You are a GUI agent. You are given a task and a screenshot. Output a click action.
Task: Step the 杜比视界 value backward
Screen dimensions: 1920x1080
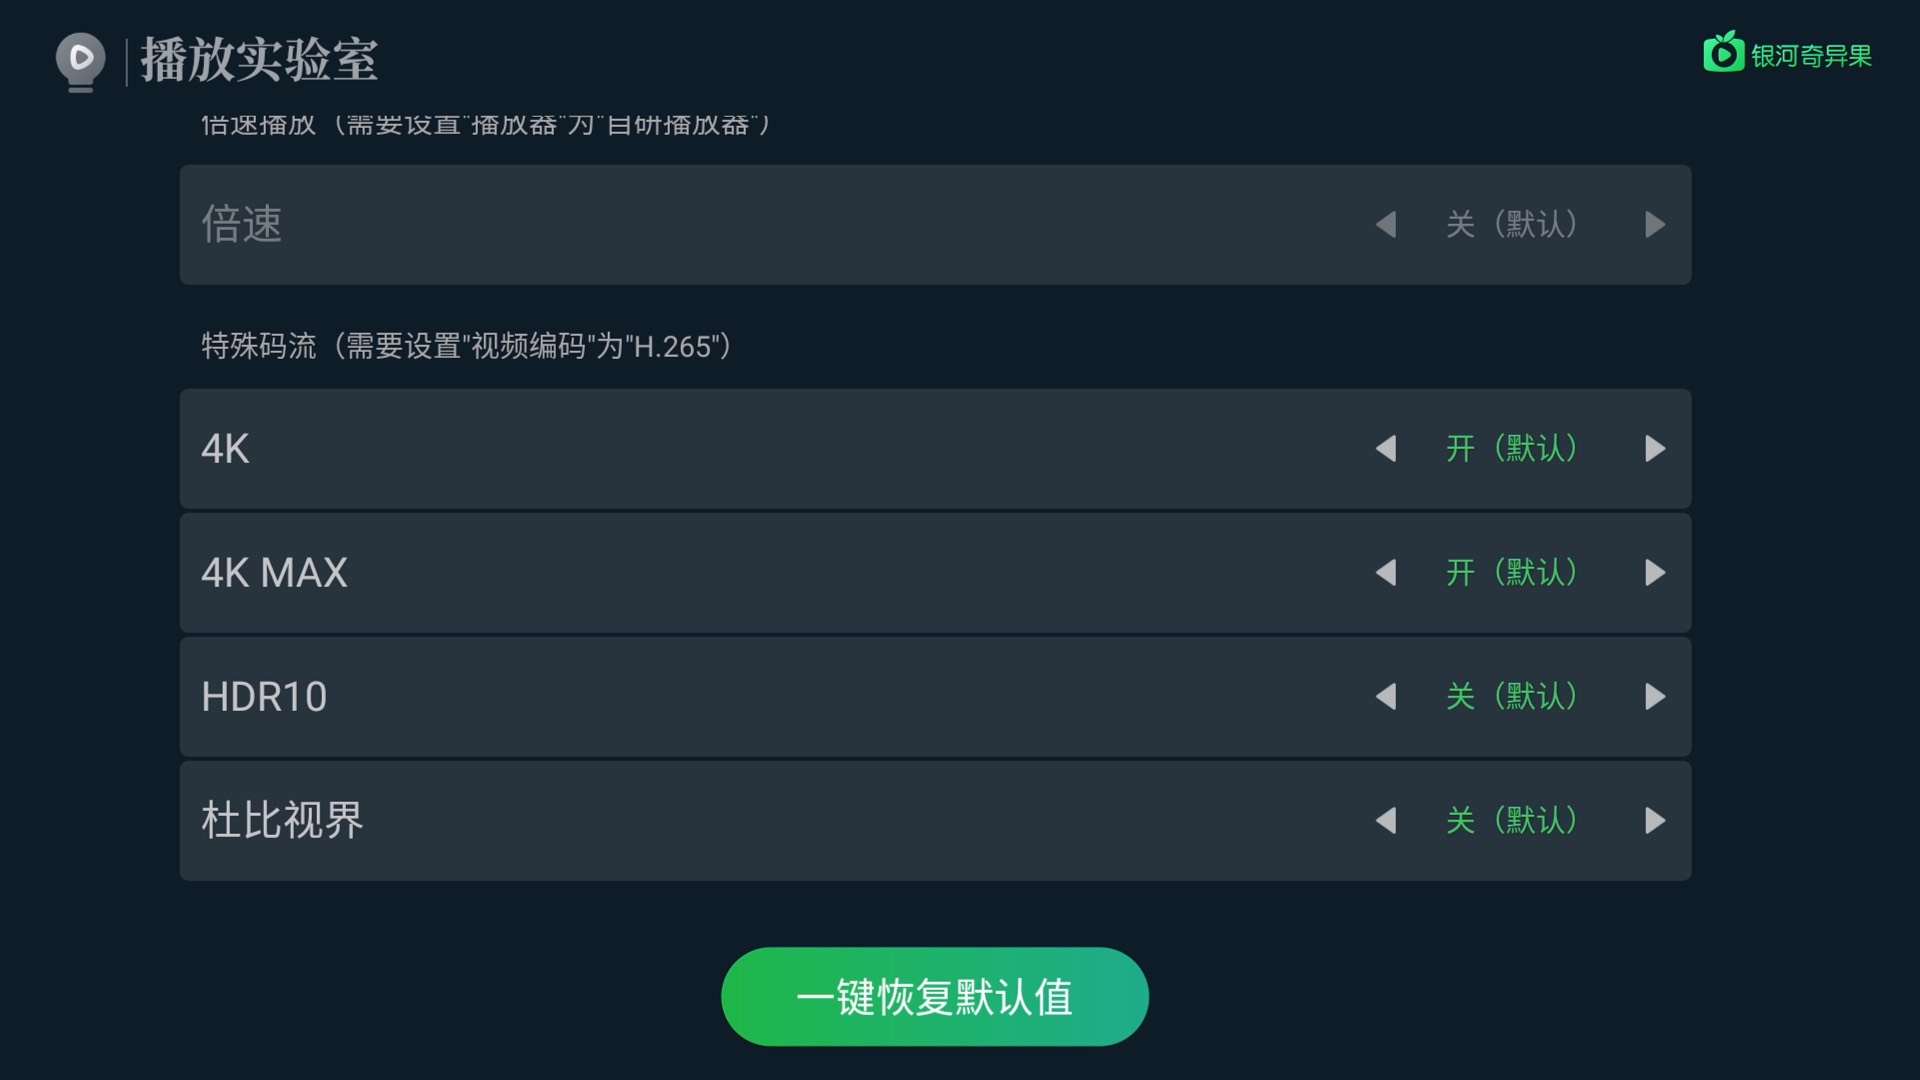[1387, 821]
